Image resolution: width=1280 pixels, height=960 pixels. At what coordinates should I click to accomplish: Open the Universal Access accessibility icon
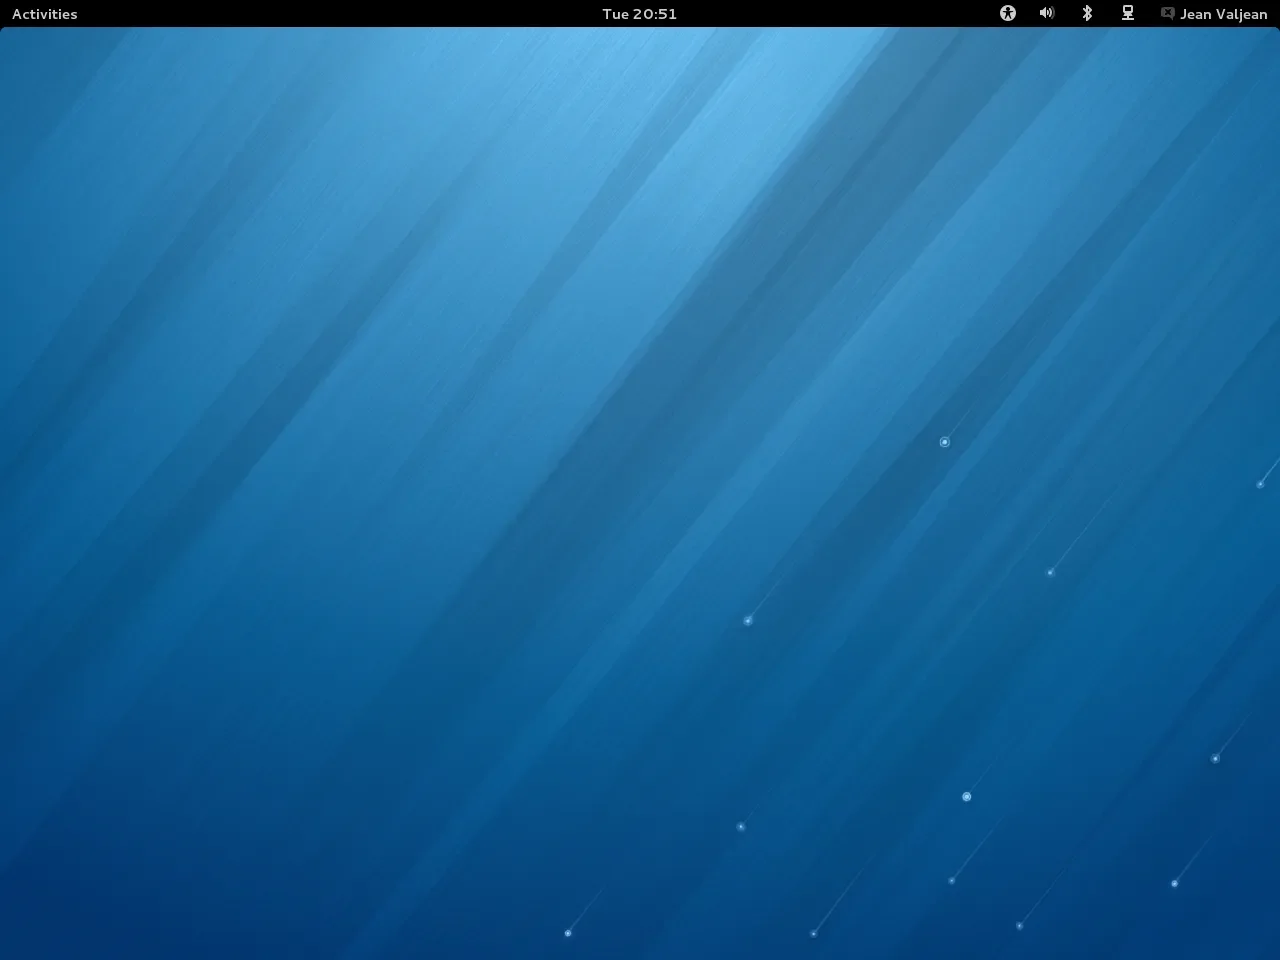pos(1008,13)
